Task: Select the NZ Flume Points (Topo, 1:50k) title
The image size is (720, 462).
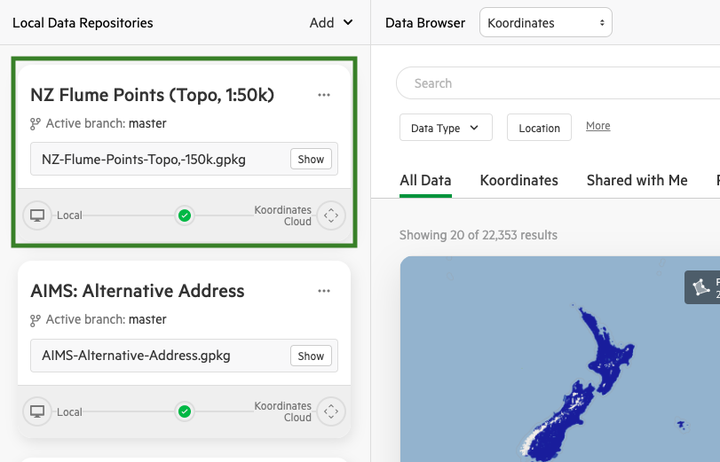Action: click(152, 95)
